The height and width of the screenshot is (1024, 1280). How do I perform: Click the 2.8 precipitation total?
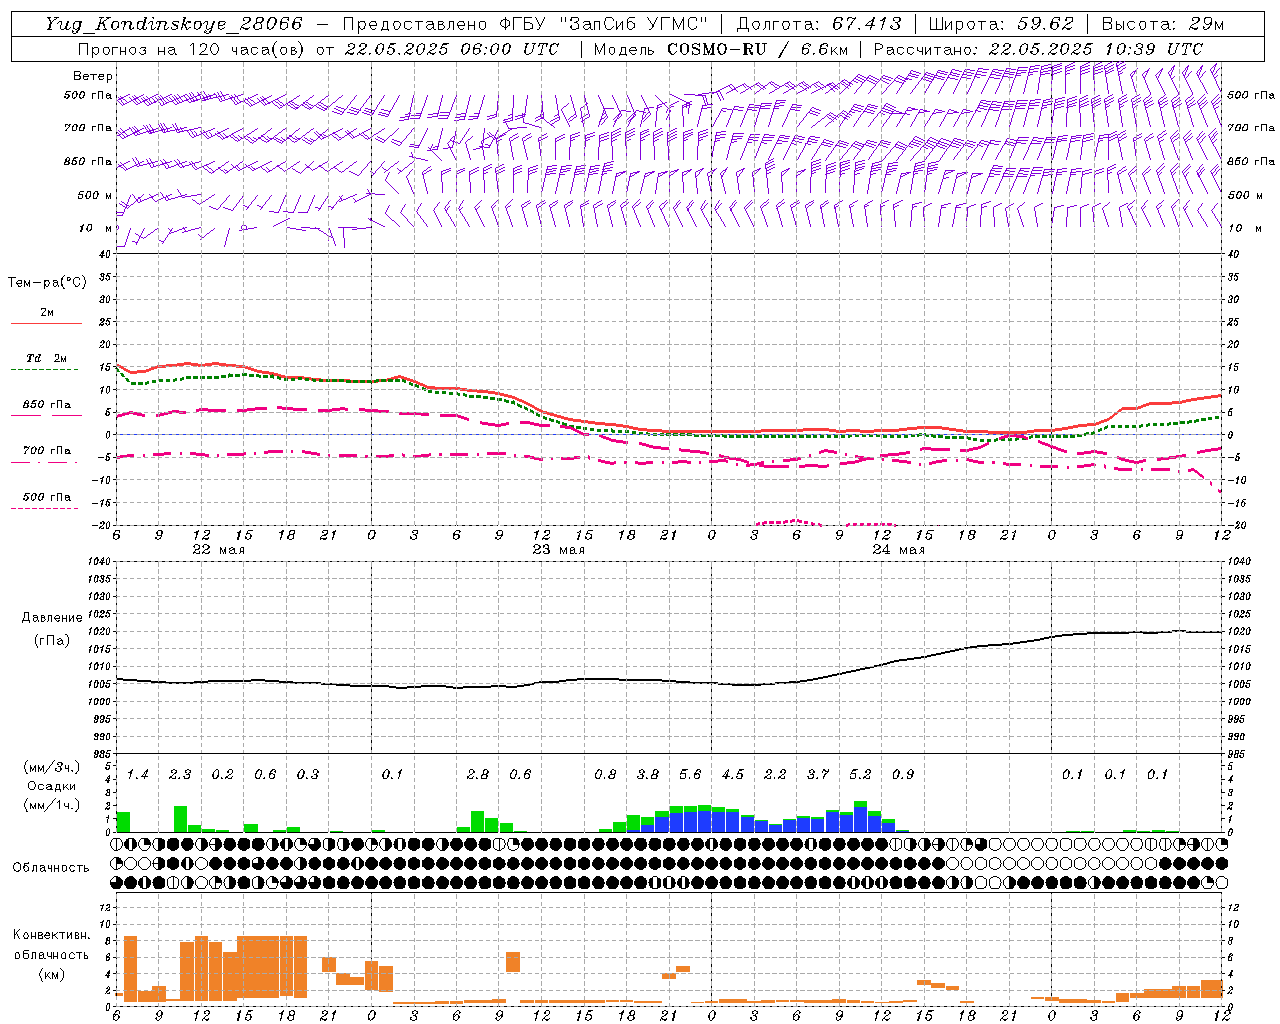tap(478, 774)
